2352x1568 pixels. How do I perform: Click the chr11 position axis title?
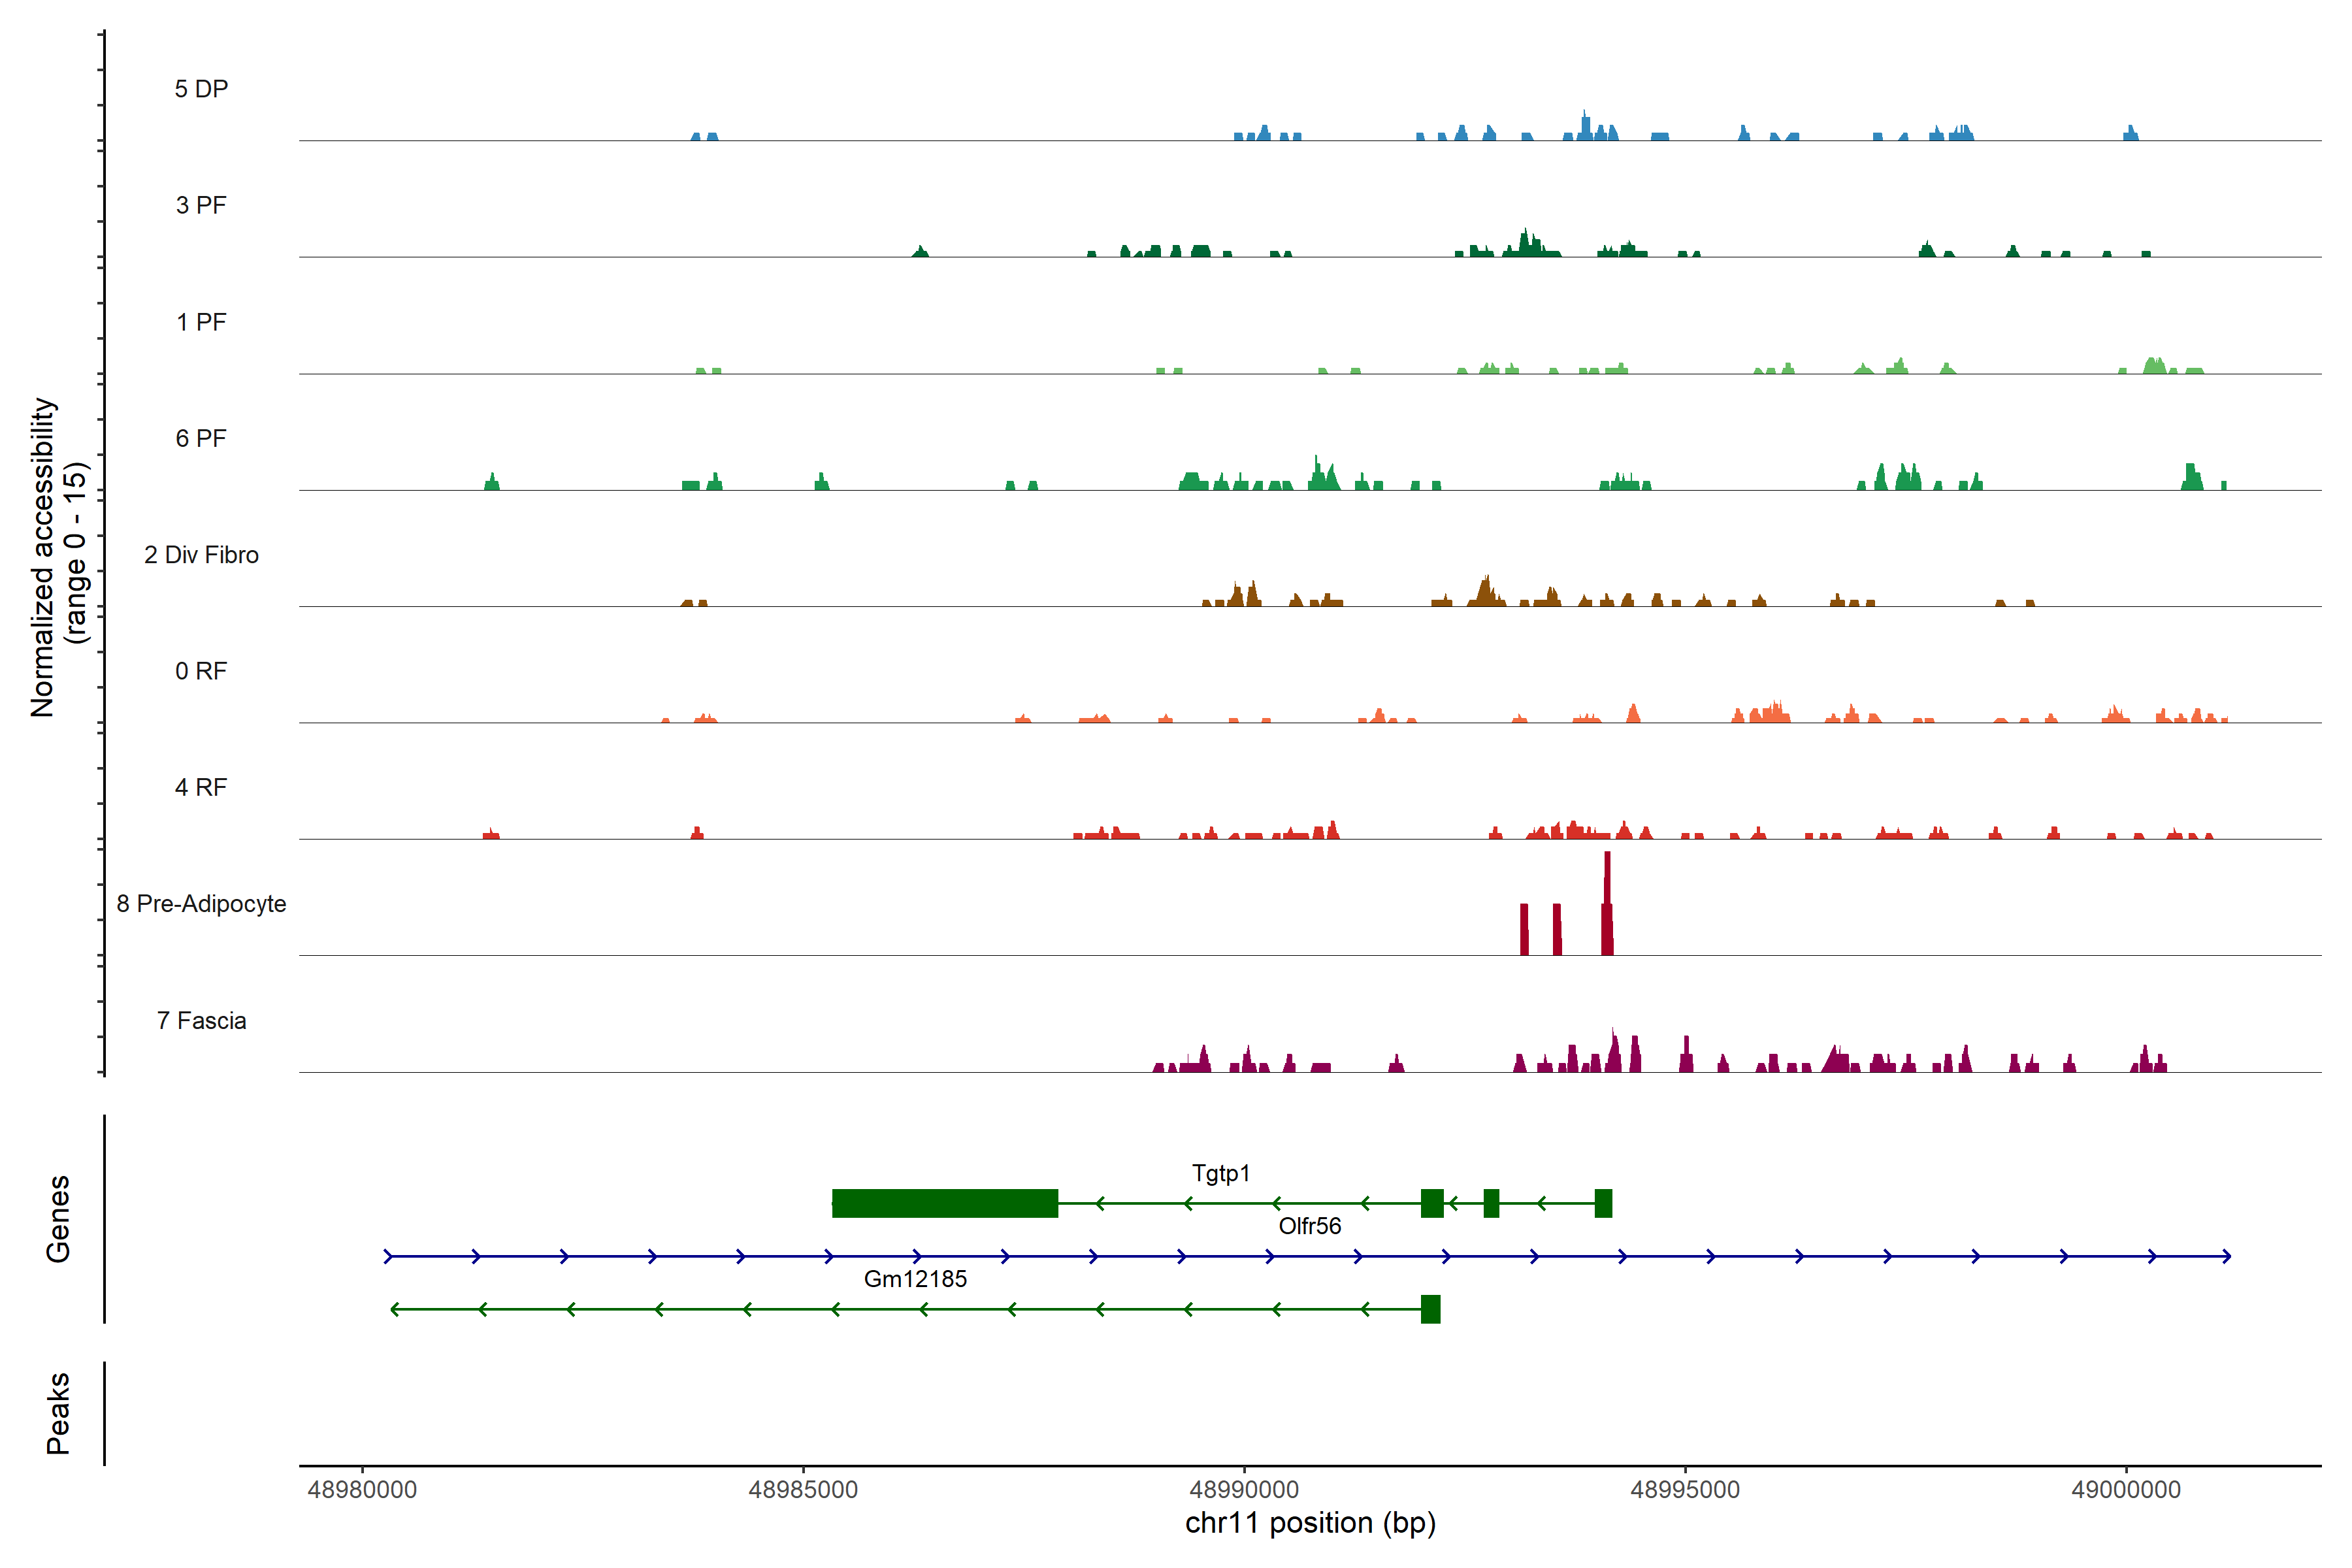1310,1523
